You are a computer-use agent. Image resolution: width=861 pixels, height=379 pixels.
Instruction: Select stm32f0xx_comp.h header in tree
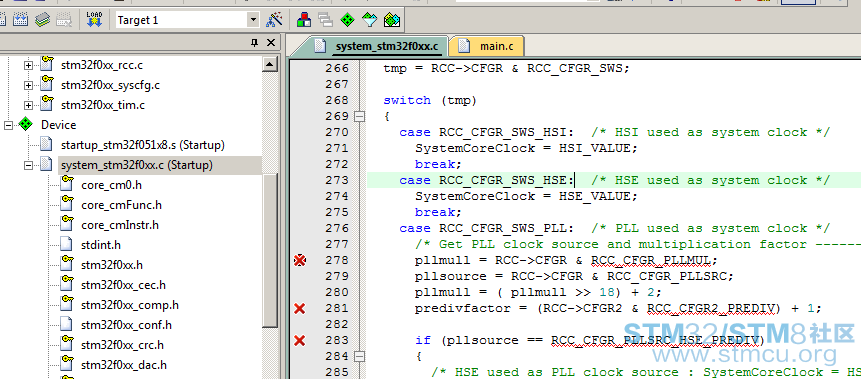(x=130, y=305)
